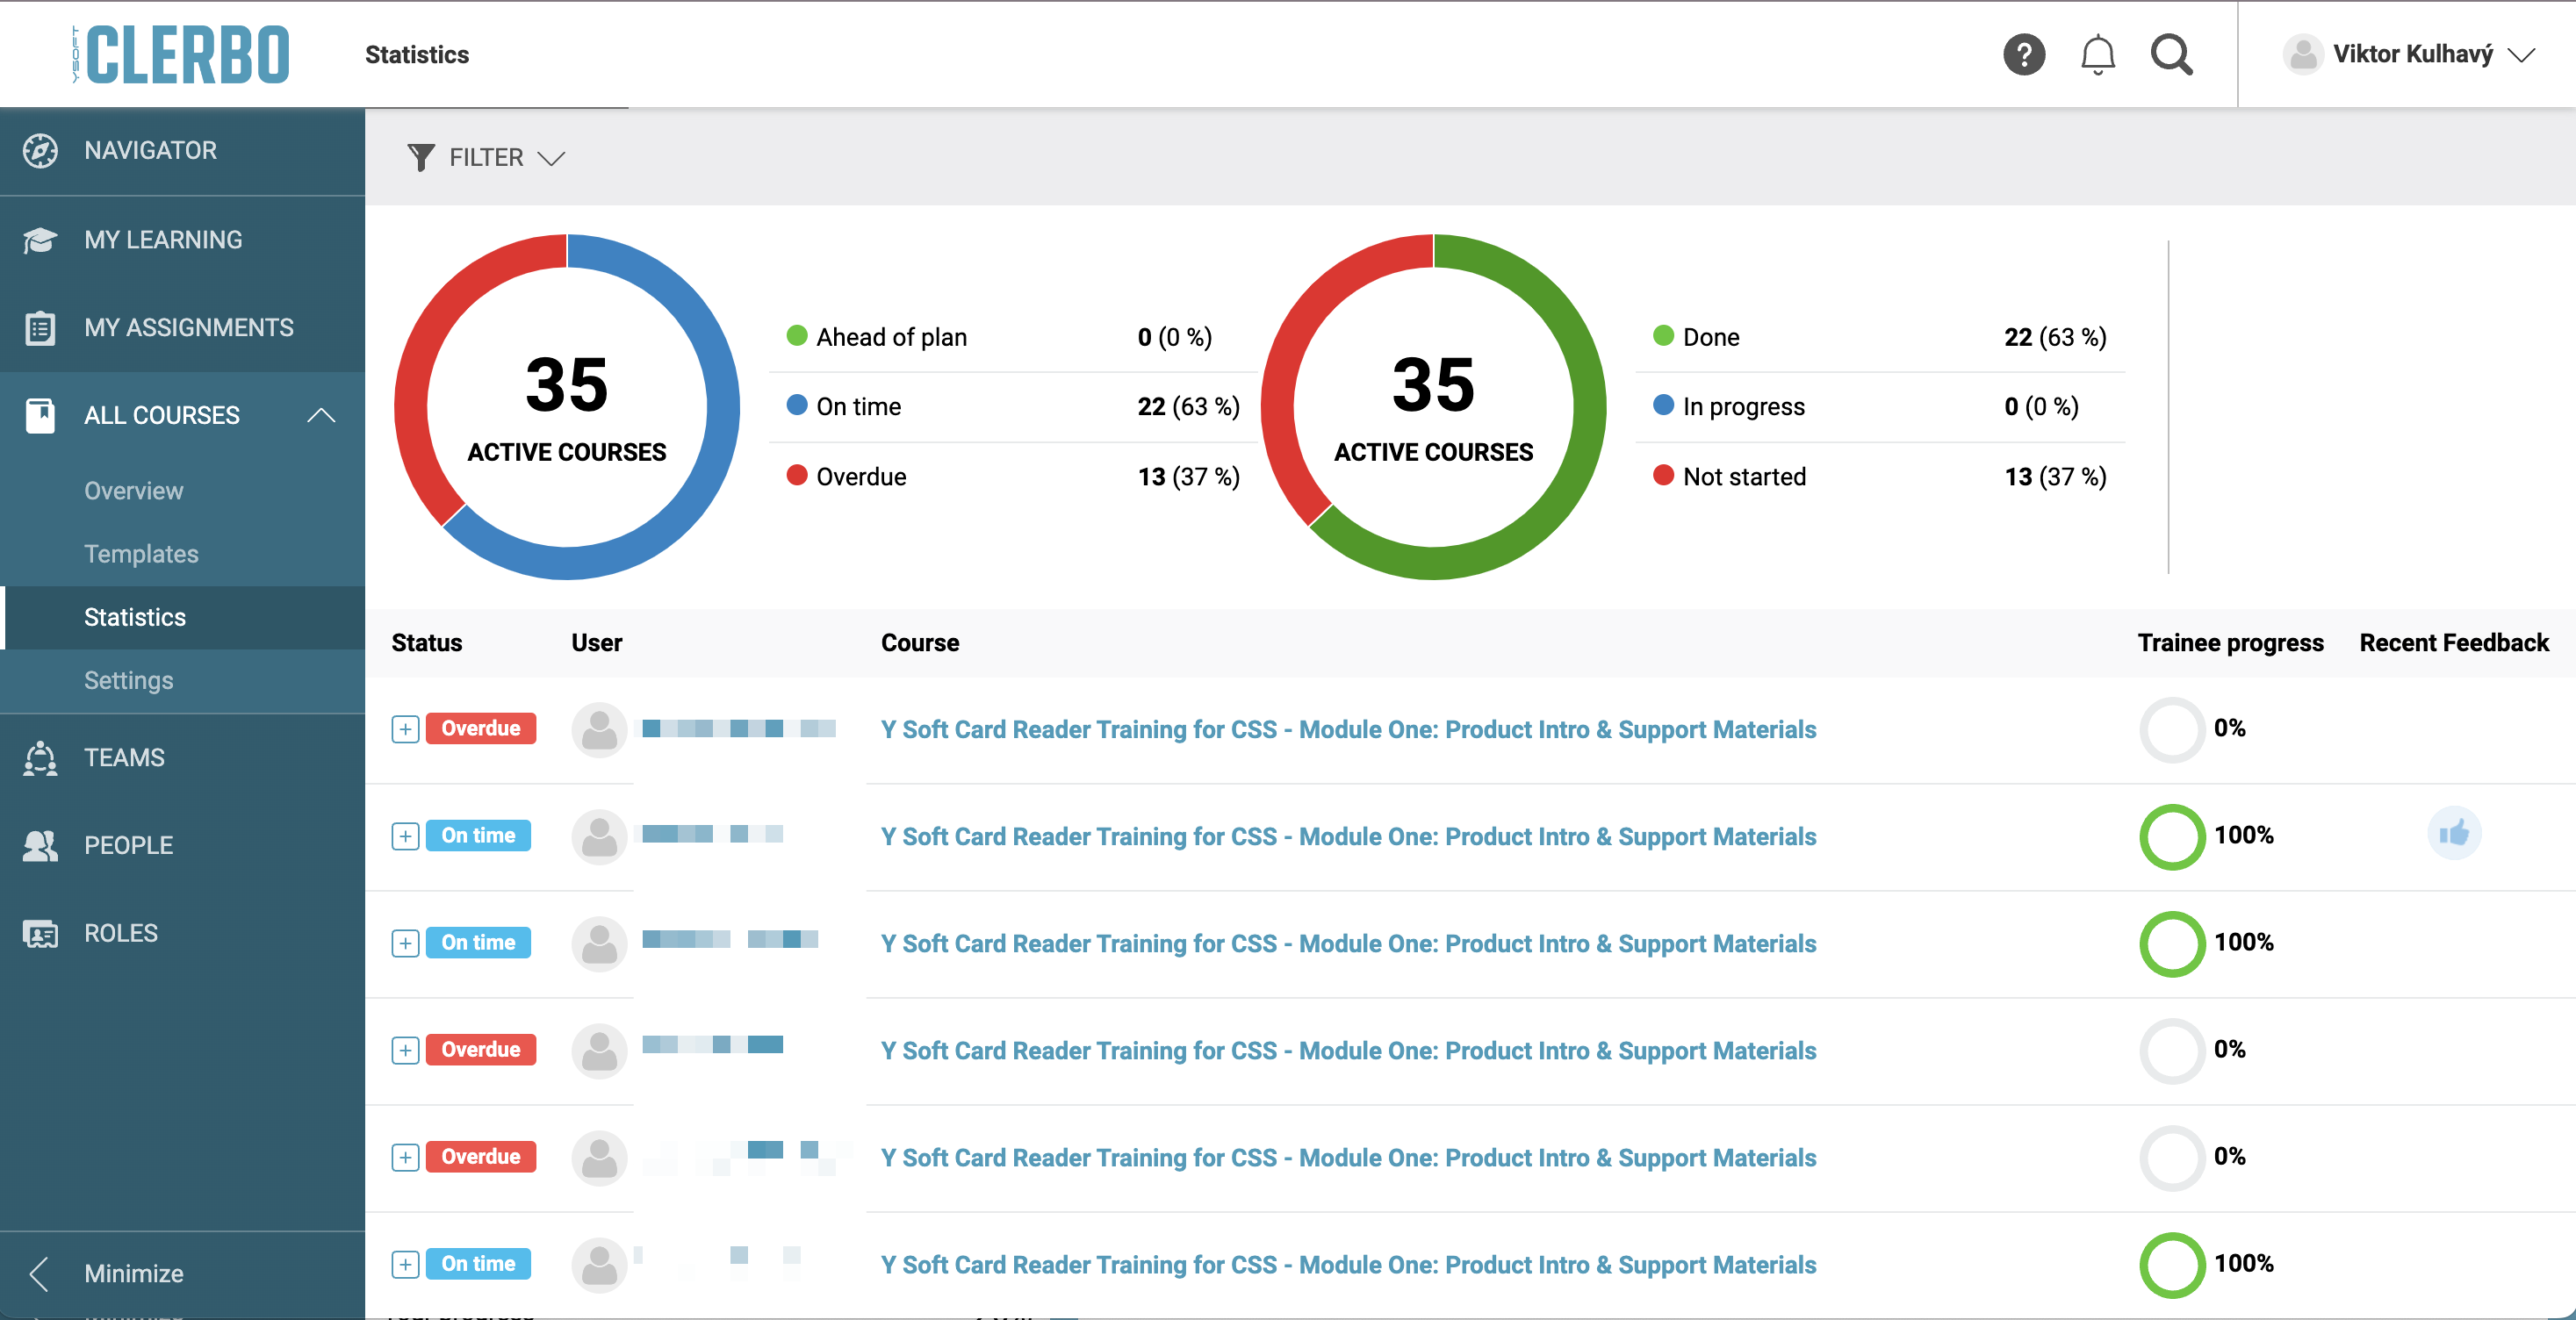The height and width of the screenshot is (1320, 2576).
Task: Click the red Overdue badge in first row
Action: (481, 728)
